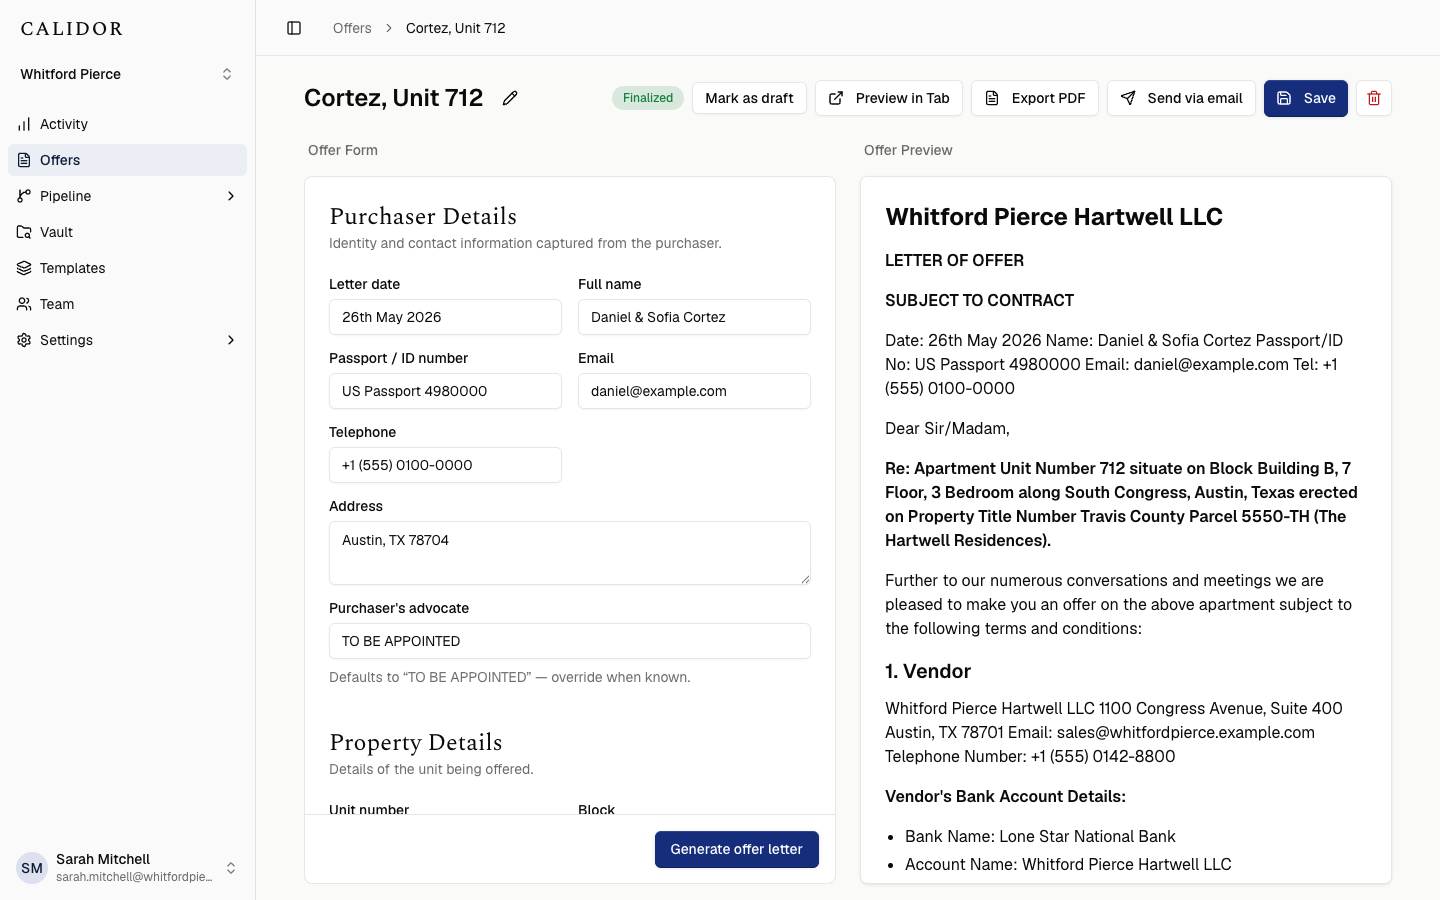Click the pencil icon to rename offer
Viewport: 1440px width, 900px height.
510,98
